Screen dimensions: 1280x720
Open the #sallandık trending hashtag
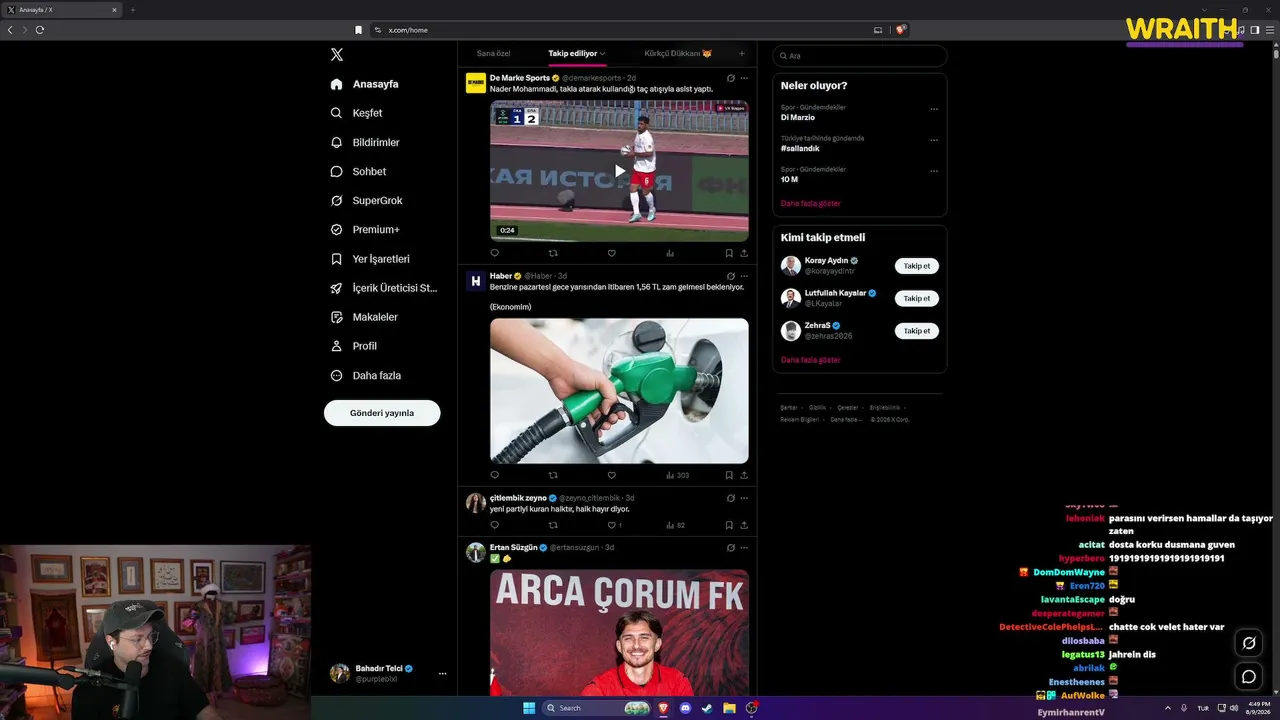click(x=800, y=148)
